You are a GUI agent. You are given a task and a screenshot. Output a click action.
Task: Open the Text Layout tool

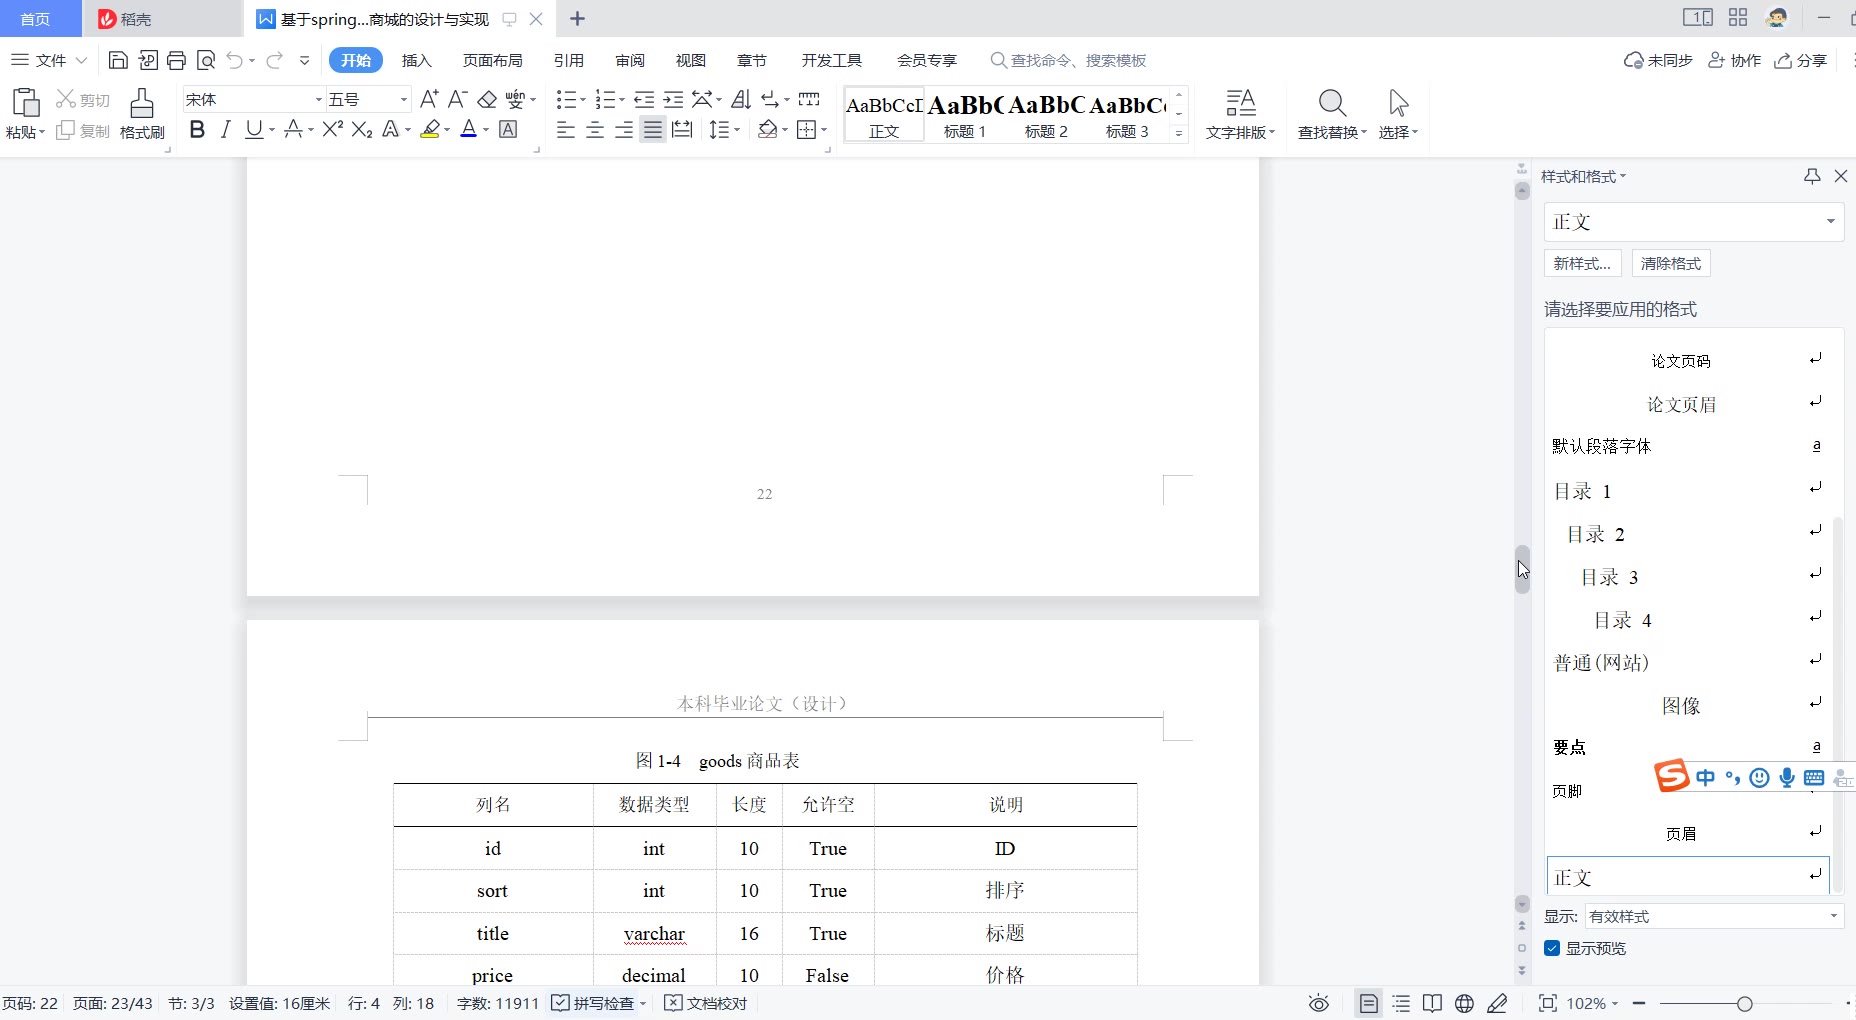pyautogui.click(x=1240, y=114)
